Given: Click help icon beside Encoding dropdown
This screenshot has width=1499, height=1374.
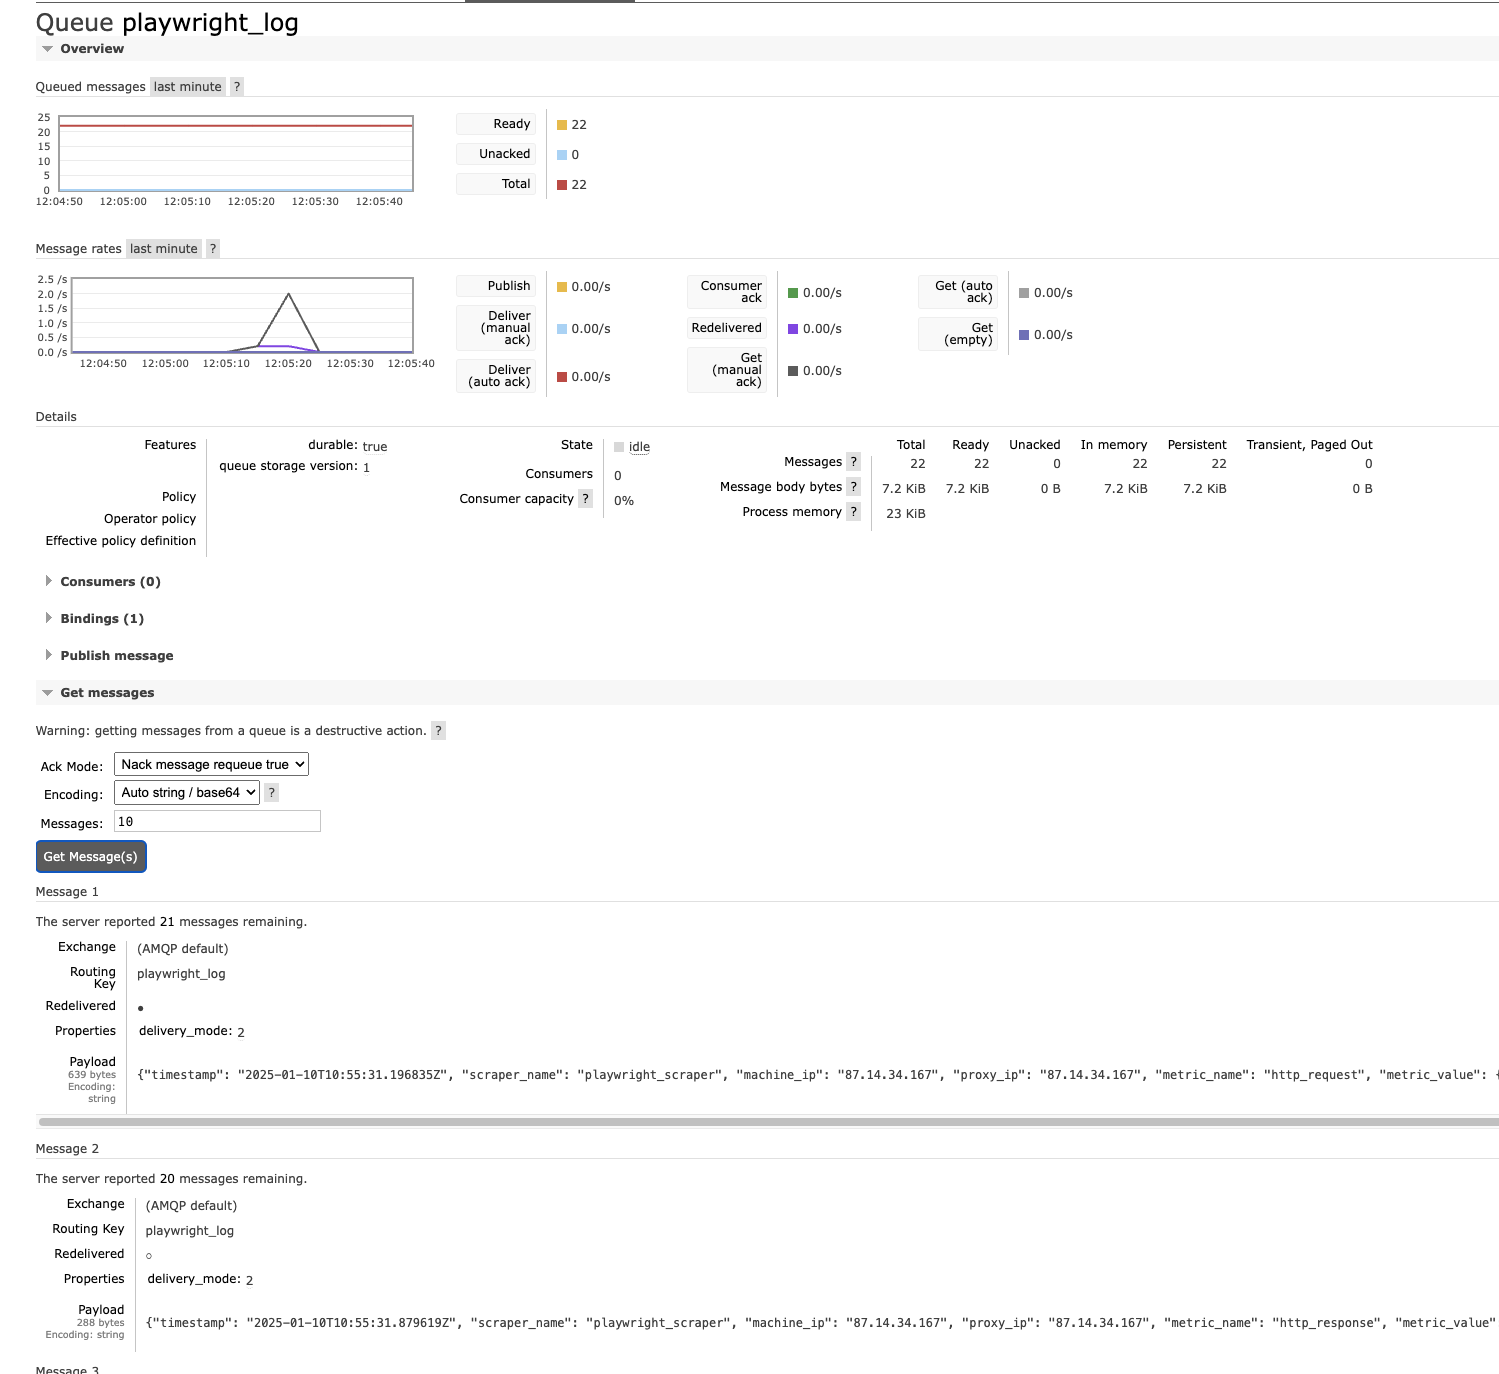Looking at the screenshot, I should pos(271,793).
